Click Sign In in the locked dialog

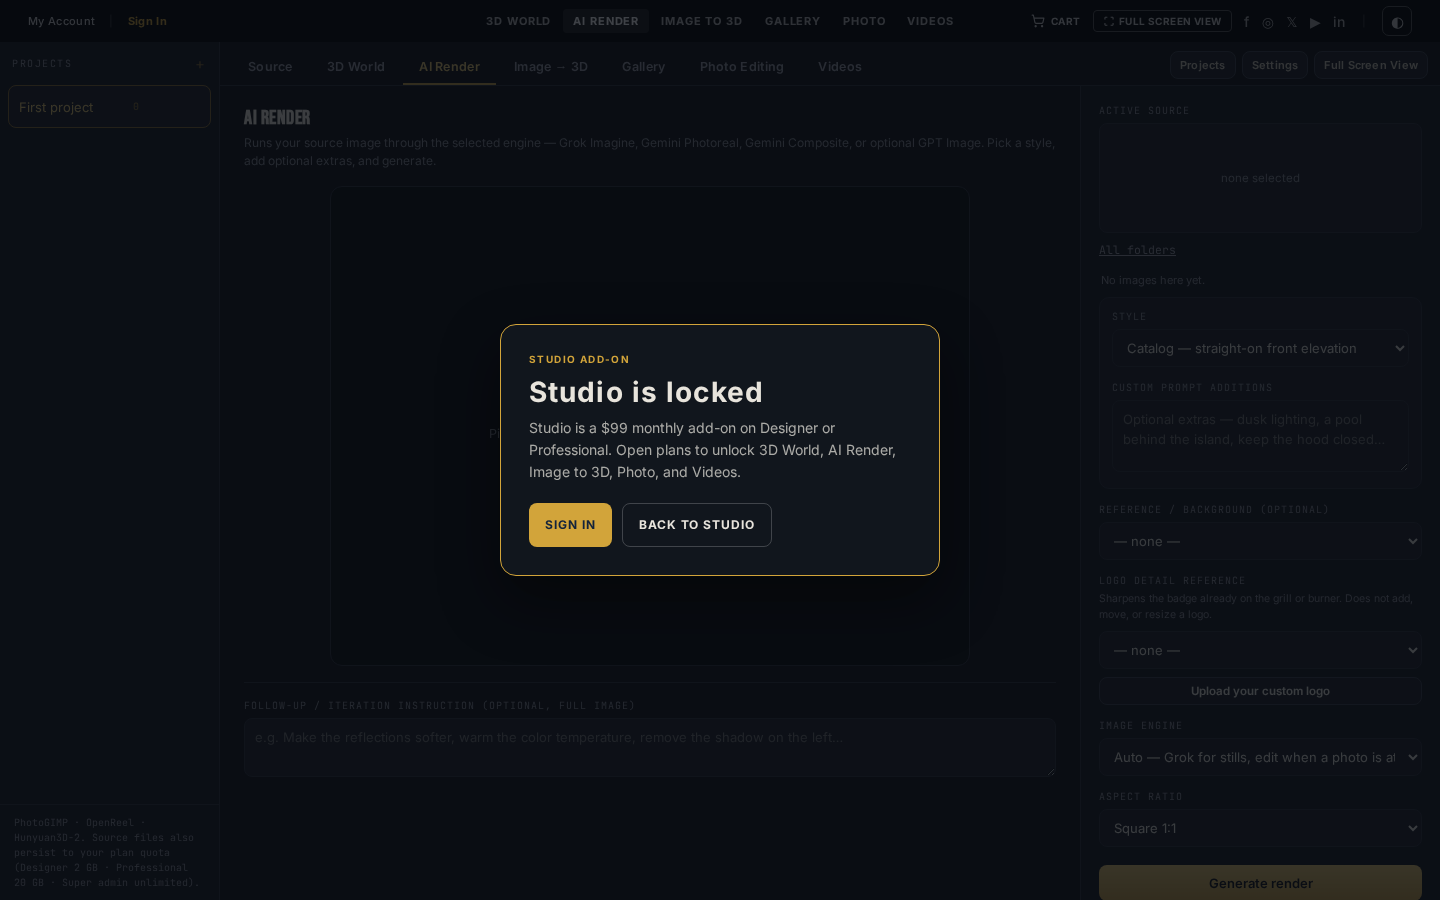(570, 525)
